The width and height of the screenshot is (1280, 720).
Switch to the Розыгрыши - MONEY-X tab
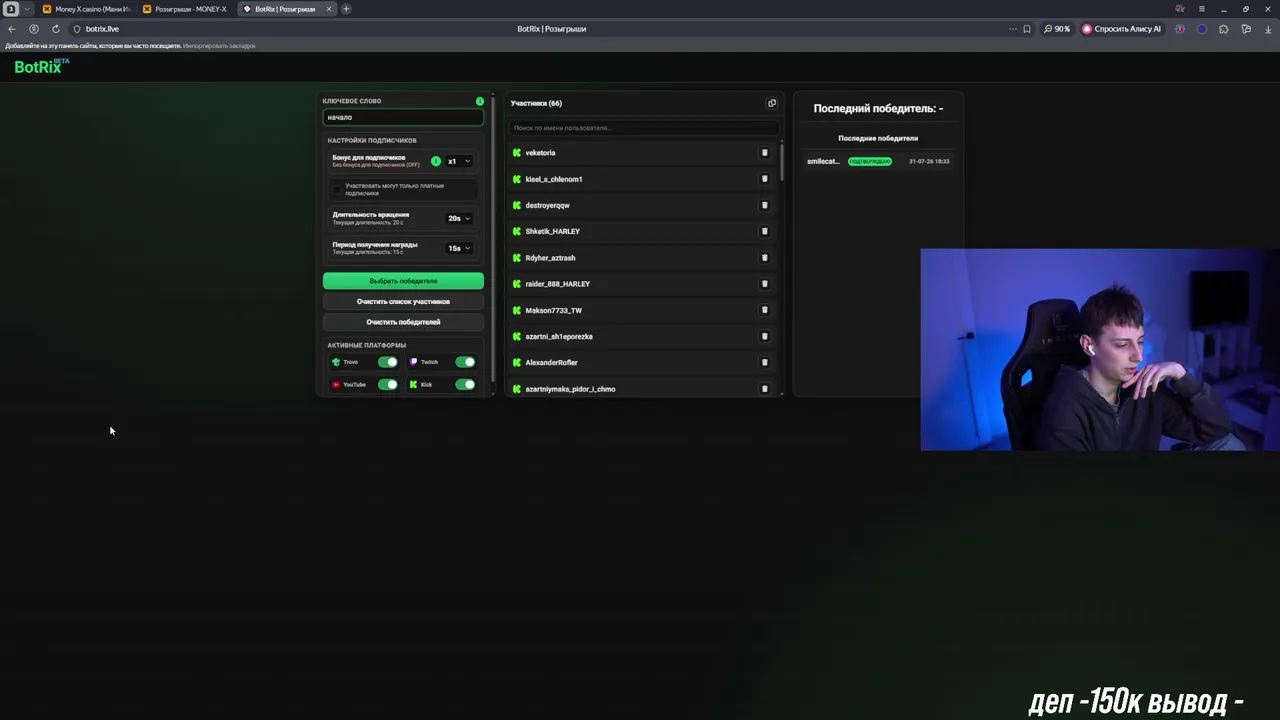[x=186, y=9]
